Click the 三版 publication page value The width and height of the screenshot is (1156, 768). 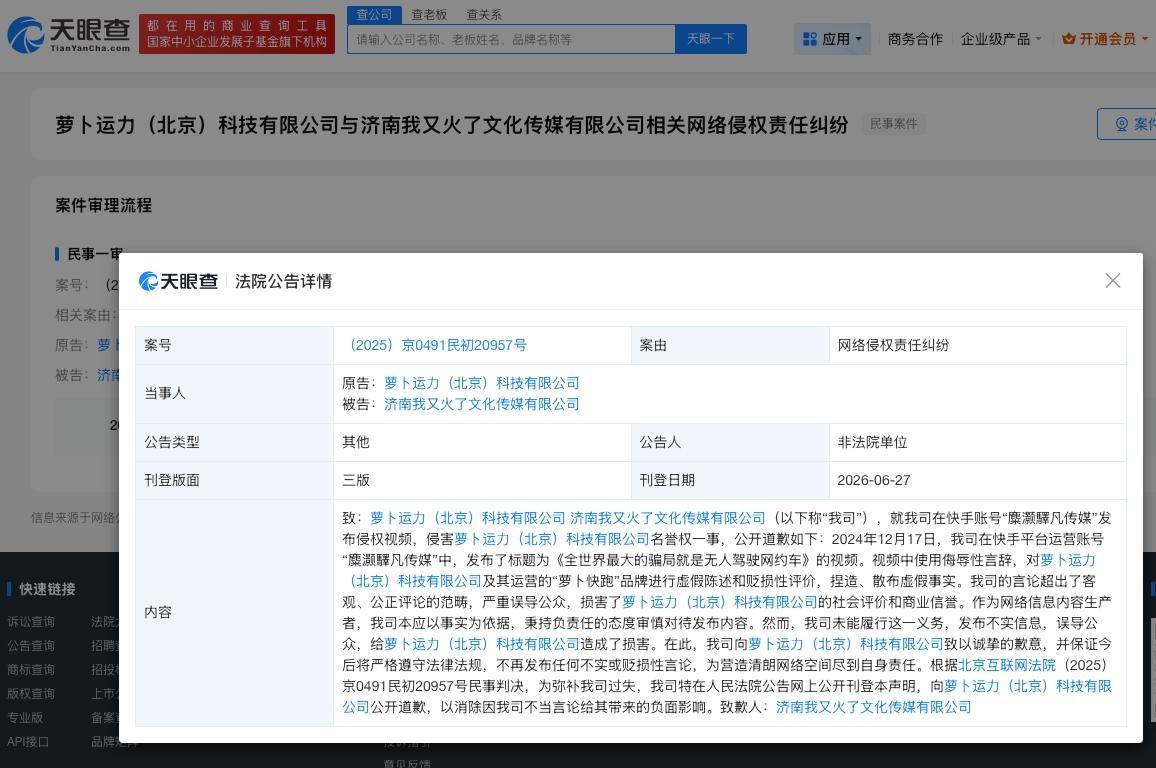pyautogui.click(x=355, y=481)
